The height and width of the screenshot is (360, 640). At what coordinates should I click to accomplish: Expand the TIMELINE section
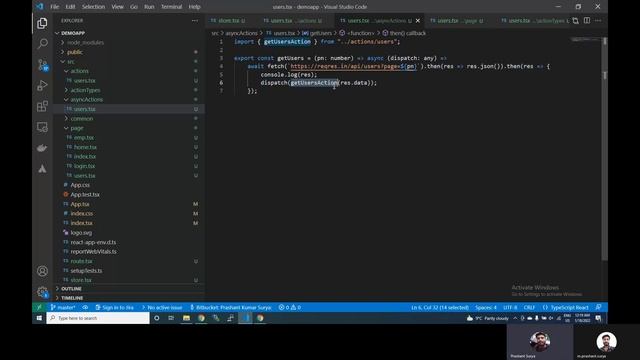(130, 298)
